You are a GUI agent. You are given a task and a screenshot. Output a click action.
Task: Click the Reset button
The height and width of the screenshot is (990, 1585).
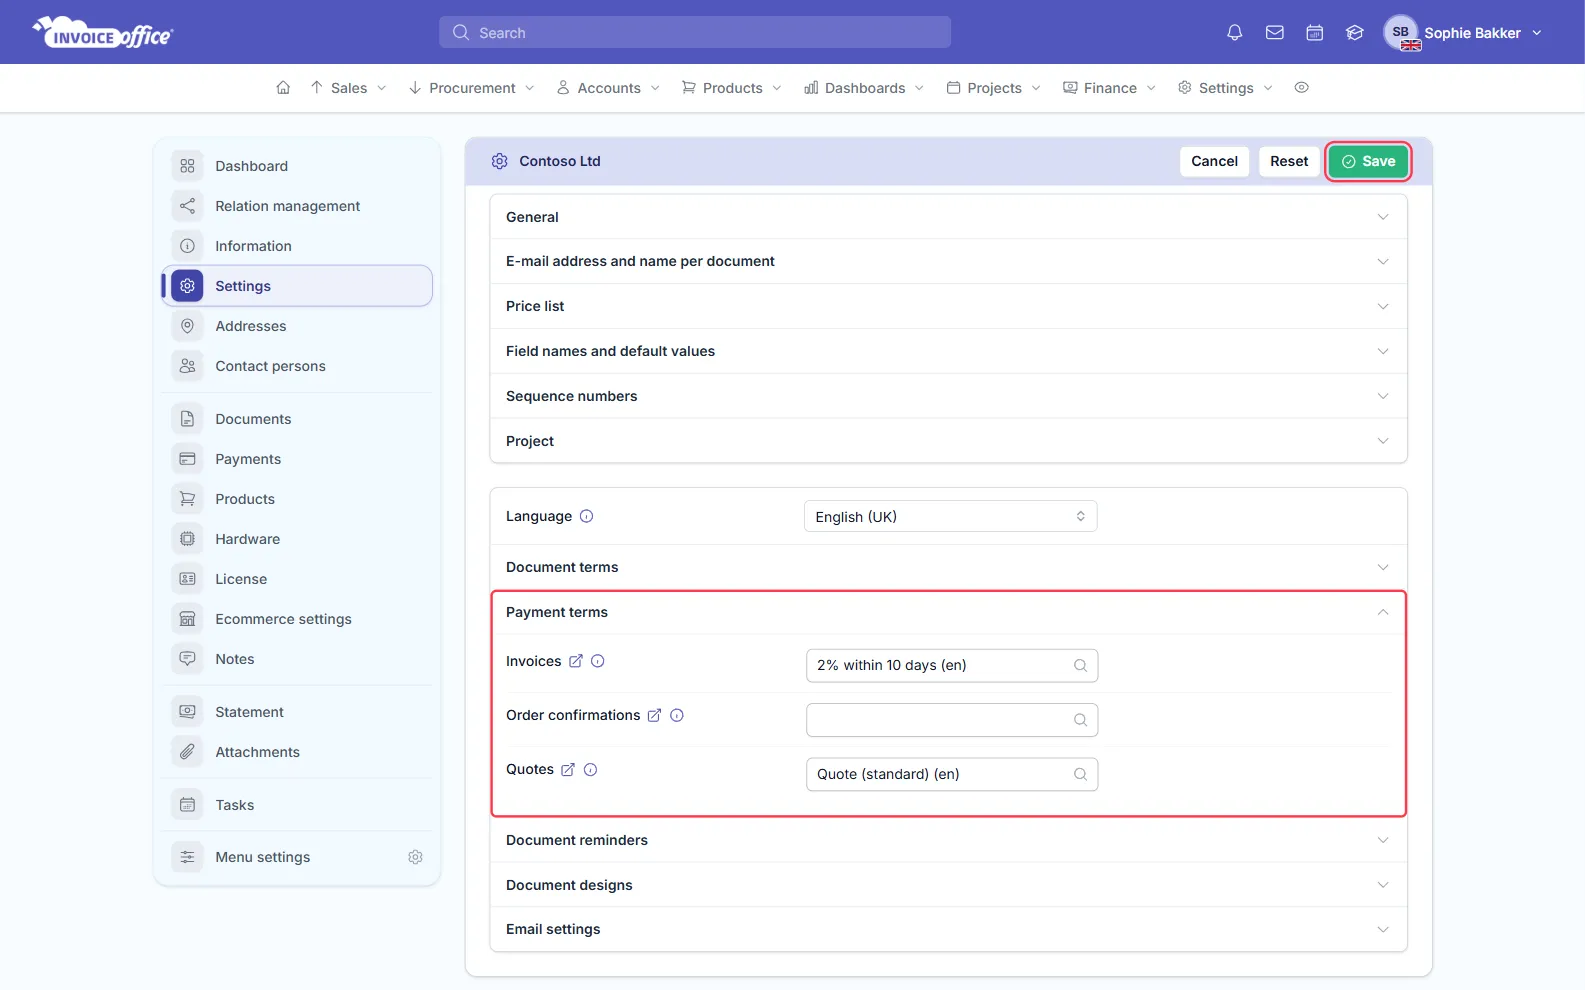coord(1289,161)
